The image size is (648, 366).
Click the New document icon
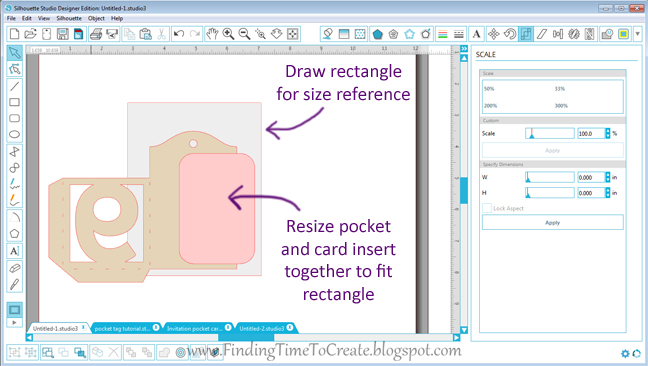(14, 34)
